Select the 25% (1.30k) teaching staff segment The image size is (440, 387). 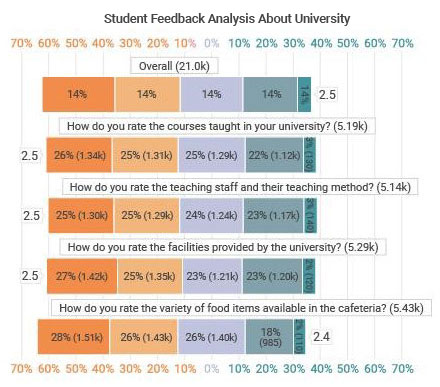click(x=81, y=215)
